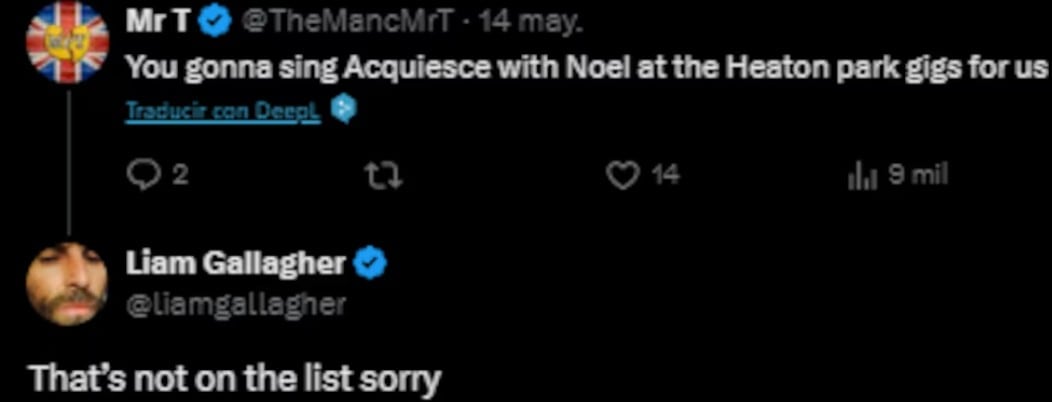
Task: Click Liam Gallagher's blue verified badge
Action: pos(373,264)
